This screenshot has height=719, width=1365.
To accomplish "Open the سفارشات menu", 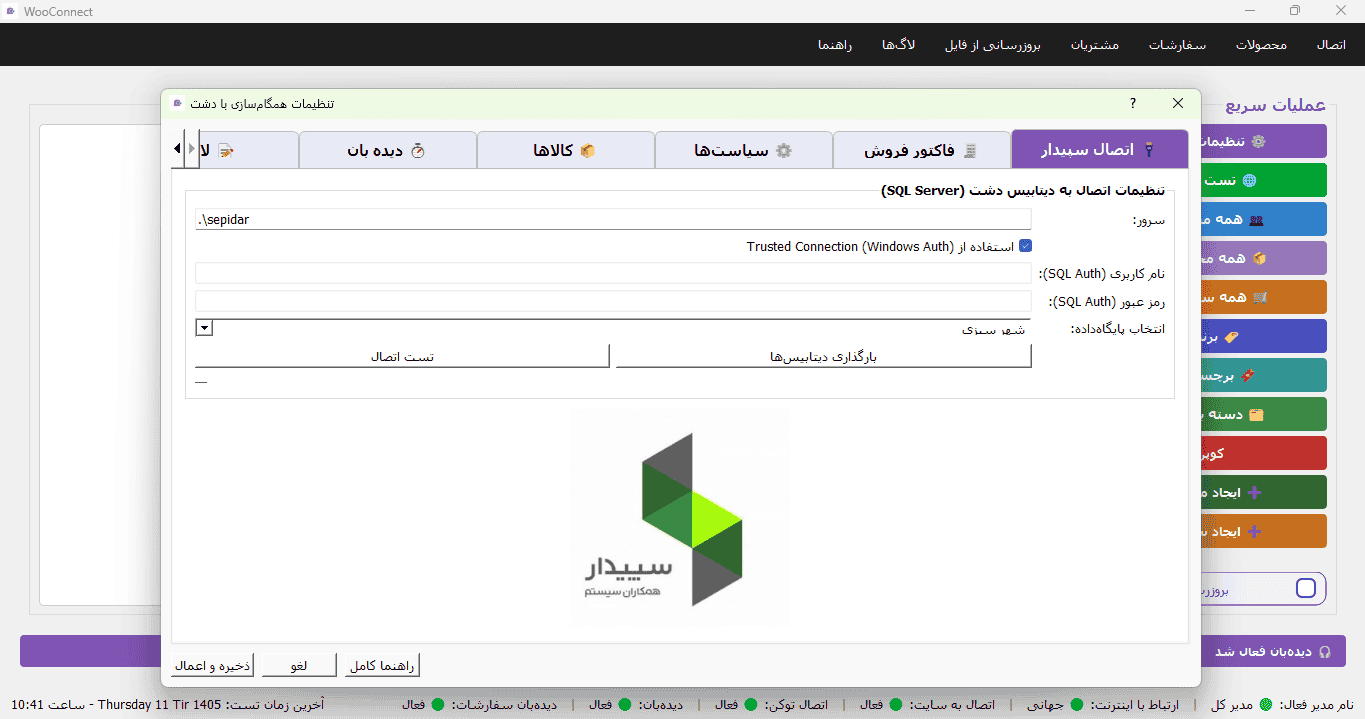I will coord(1177,45).
